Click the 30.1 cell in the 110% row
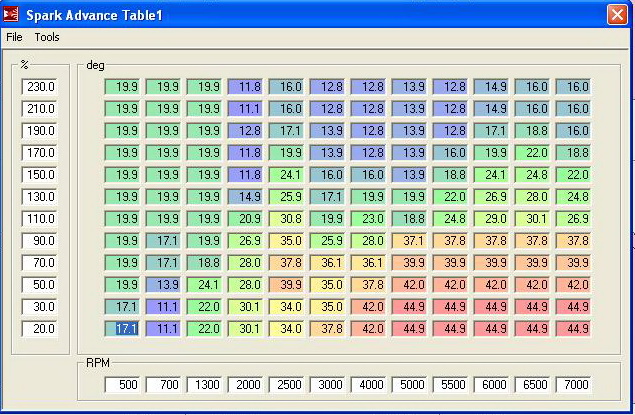635x415 pixels. [534, 219]
